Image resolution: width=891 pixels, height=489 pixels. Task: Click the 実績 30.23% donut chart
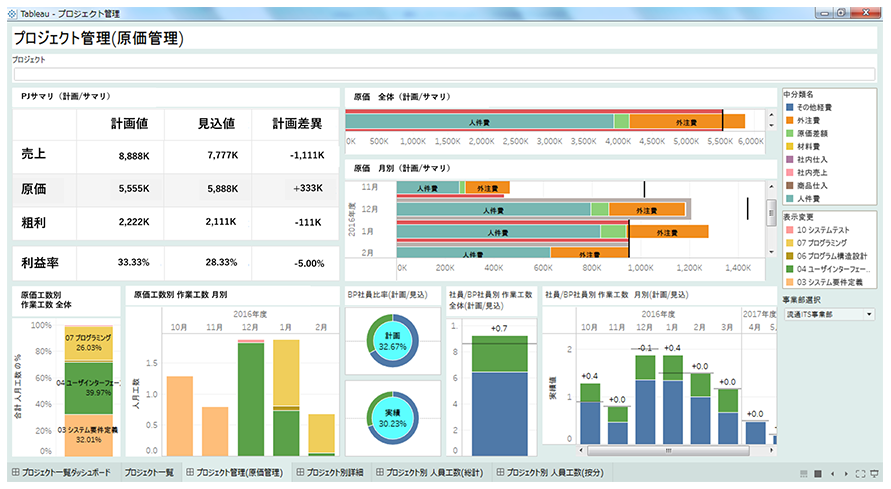pos(391,416)
